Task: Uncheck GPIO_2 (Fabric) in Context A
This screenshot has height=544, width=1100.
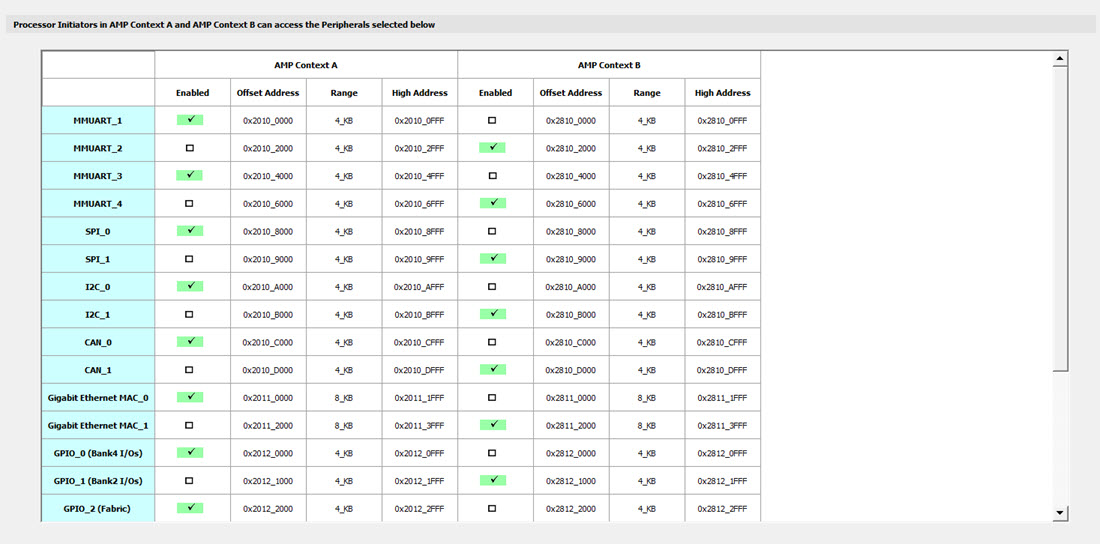Action: (190, 507)
